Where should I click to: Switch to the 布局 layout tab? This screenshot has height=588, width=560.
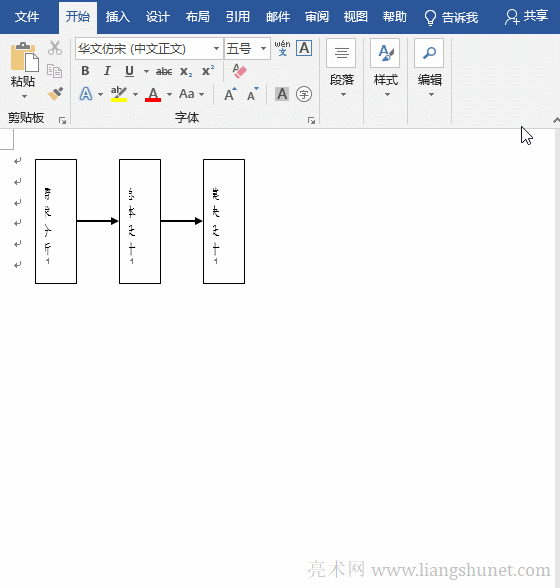pos(198,17)
